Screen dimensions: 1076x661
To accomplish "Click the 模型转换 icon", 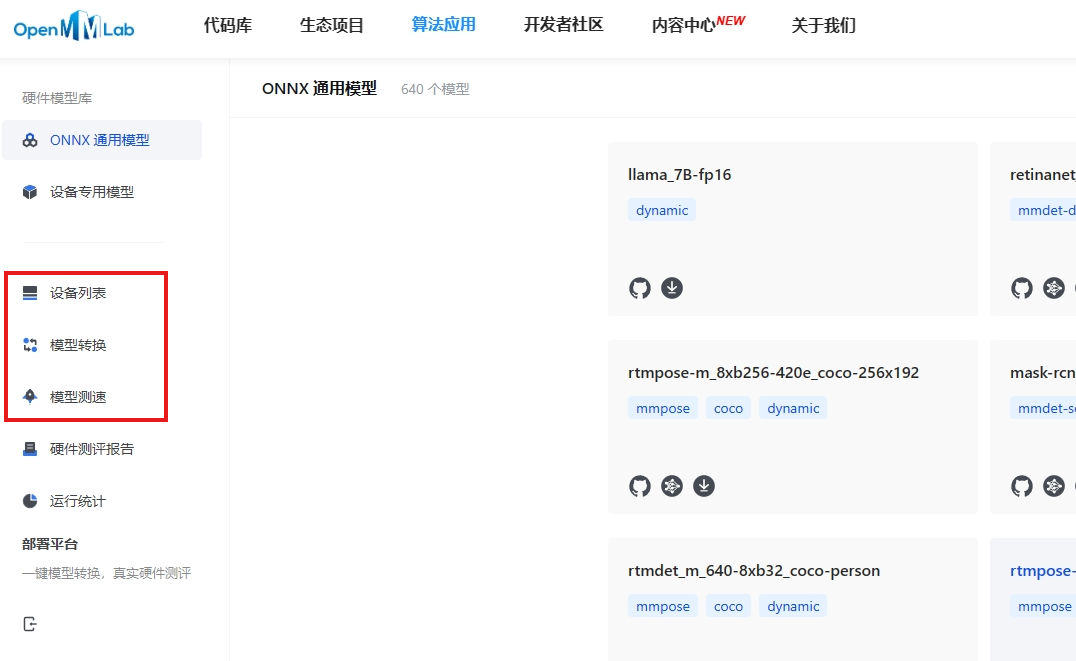I will point(30,345).
